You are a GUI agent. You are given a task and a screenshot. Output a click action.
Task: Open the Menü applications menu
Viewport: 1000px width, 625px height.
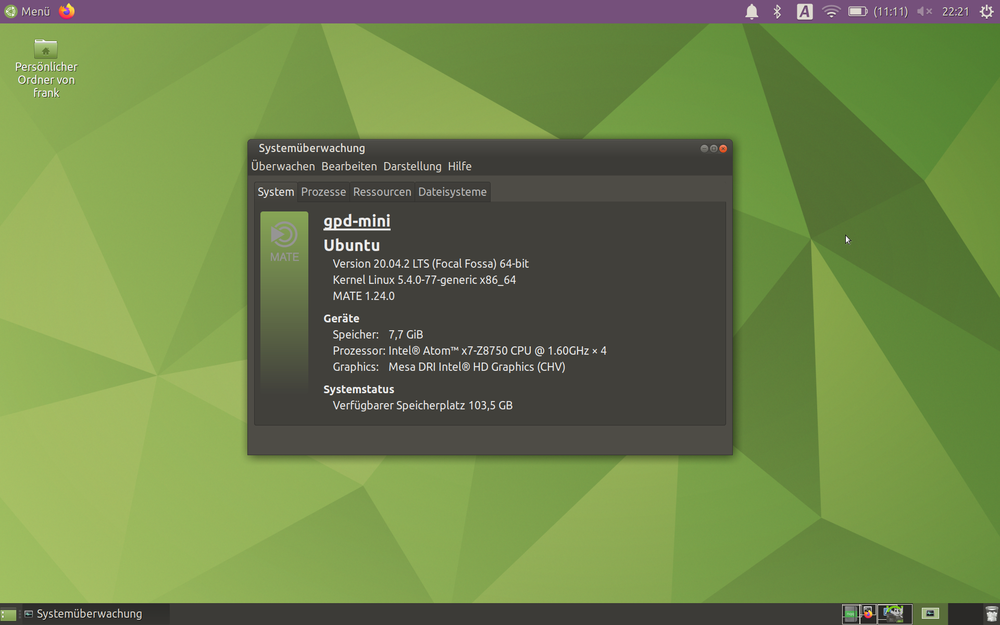[x=27, y=12]
